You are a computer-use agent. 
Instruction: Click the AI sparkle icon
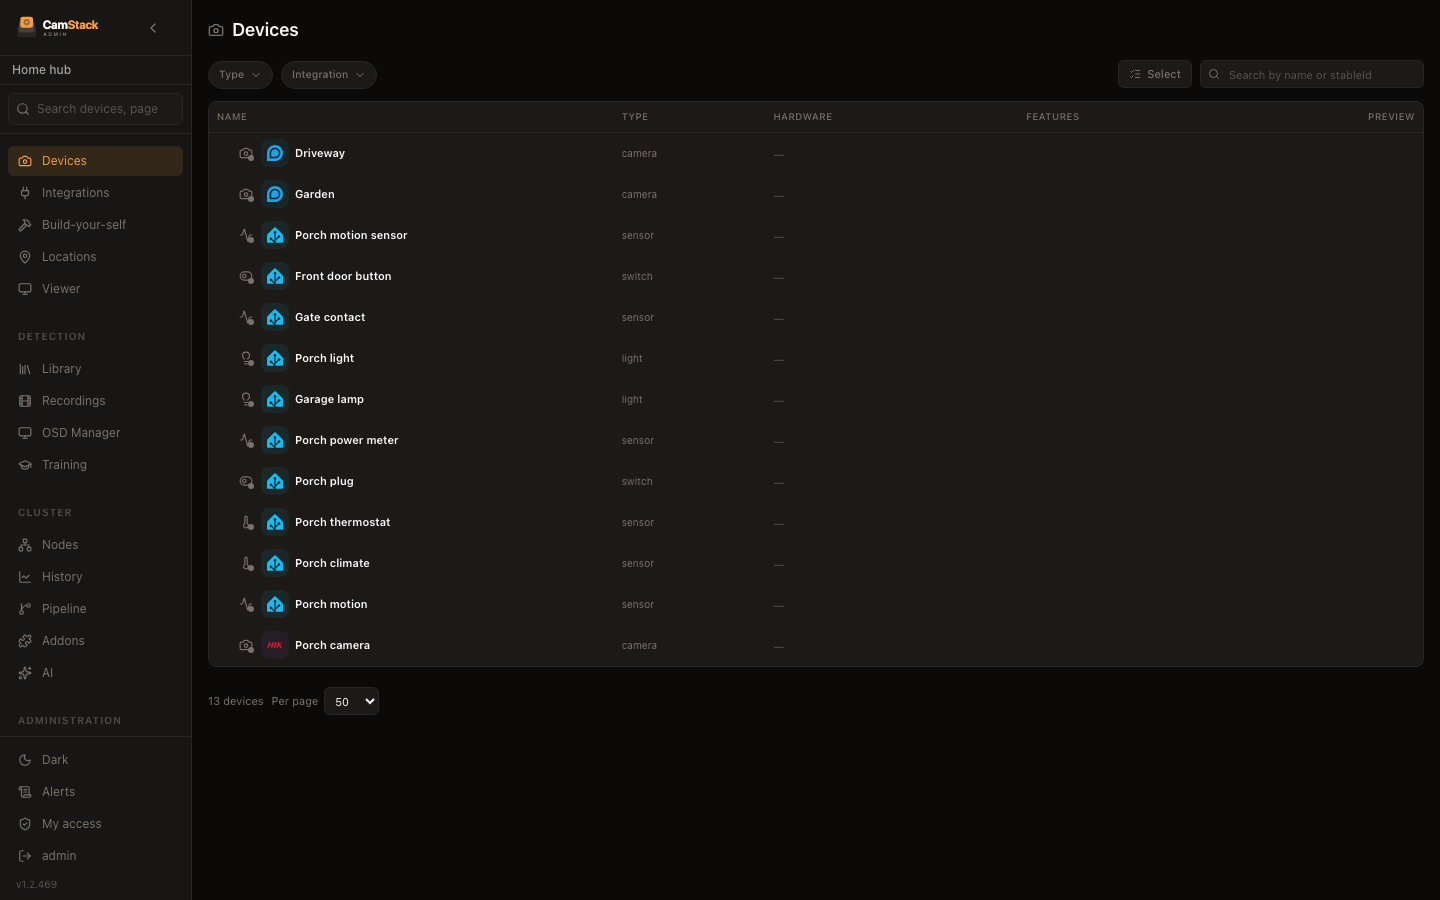(25, 673)
